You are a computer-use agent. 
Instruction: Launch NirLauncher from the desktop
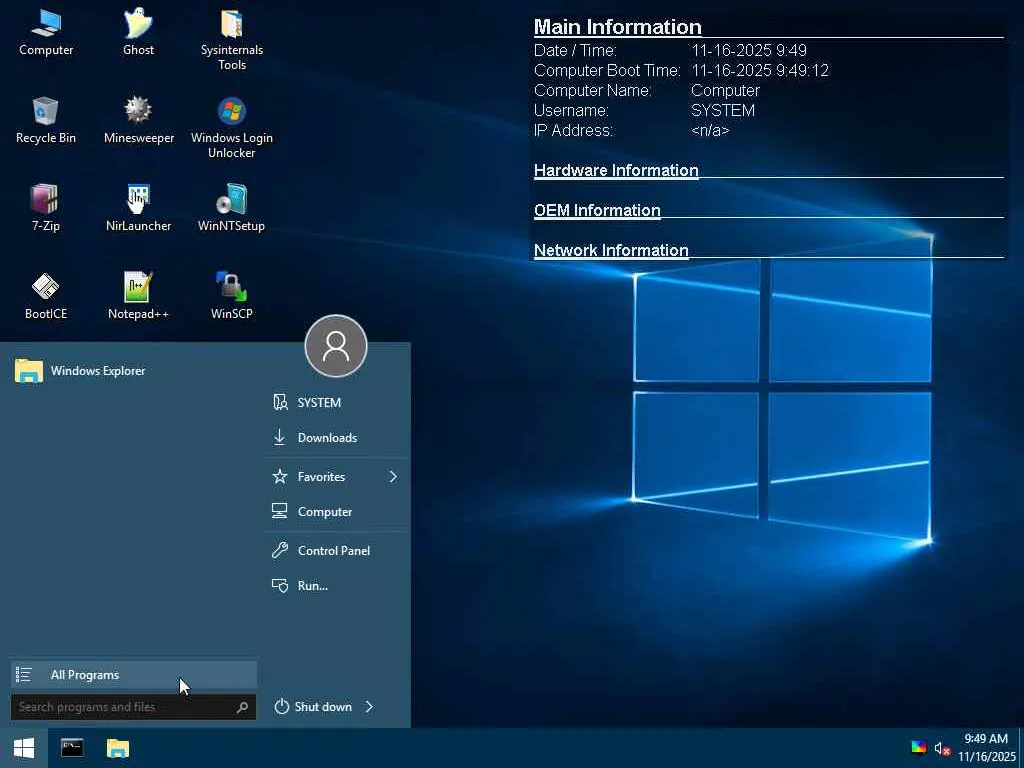[x=138, y=208]
